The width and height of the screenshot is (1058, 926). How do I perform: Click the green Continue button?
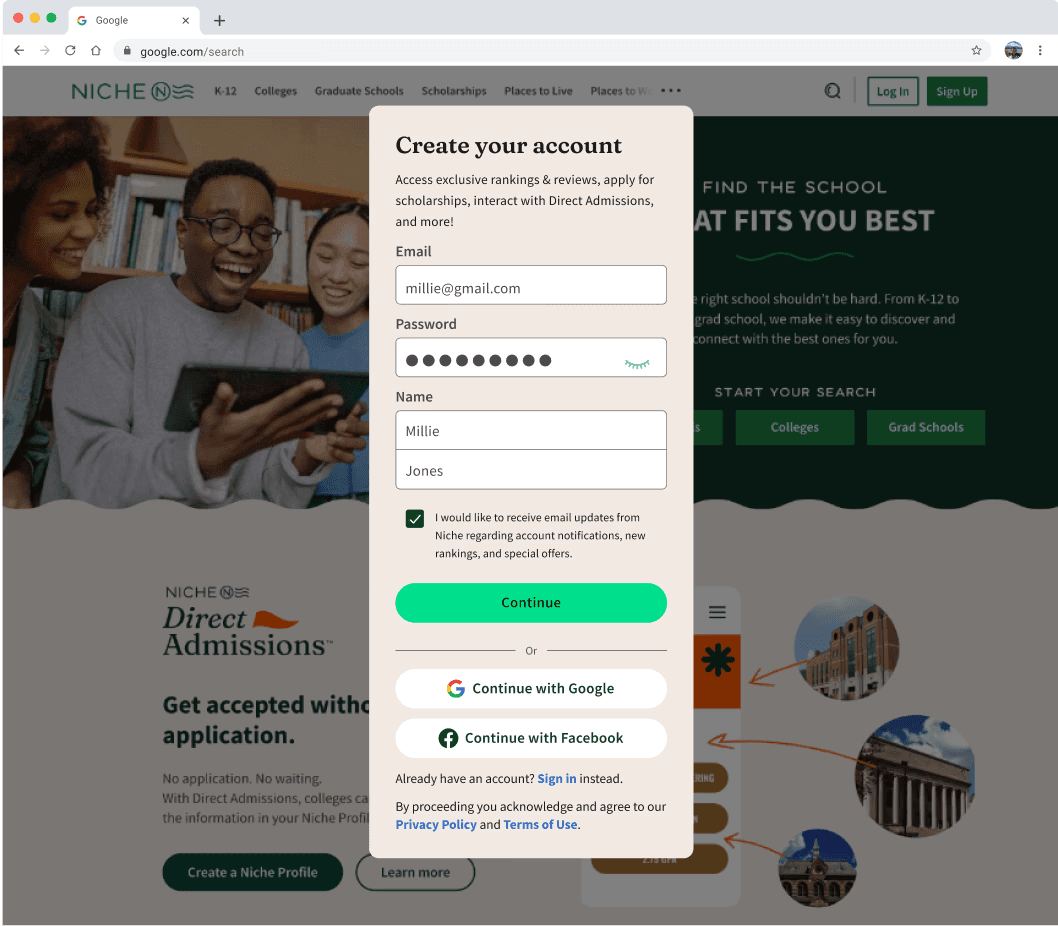tap(531, 603)
